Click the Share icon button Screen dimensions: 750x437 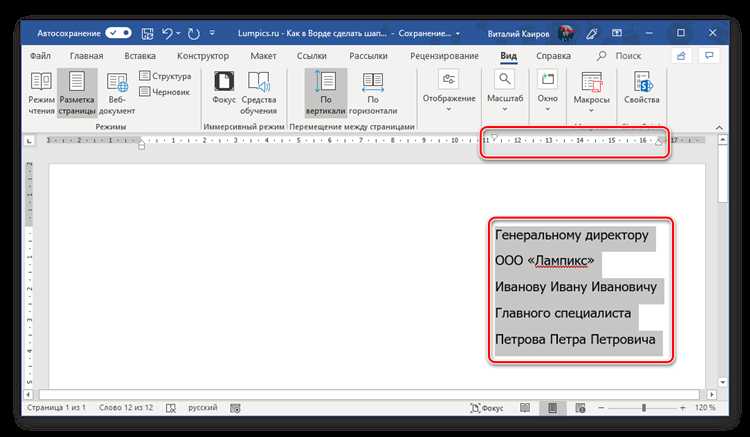681,56
